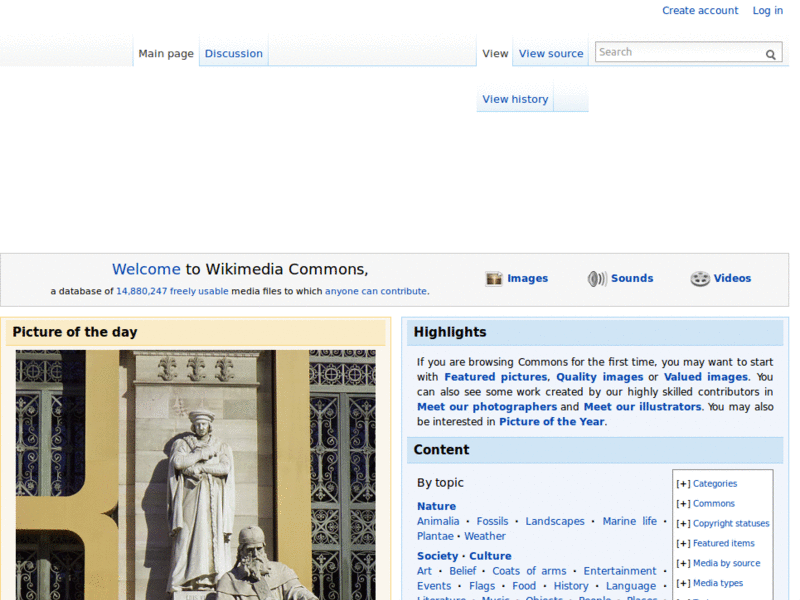Viewport: 800px width, 600px height.
Task: Click the Log in link
Action: [767, 10]
